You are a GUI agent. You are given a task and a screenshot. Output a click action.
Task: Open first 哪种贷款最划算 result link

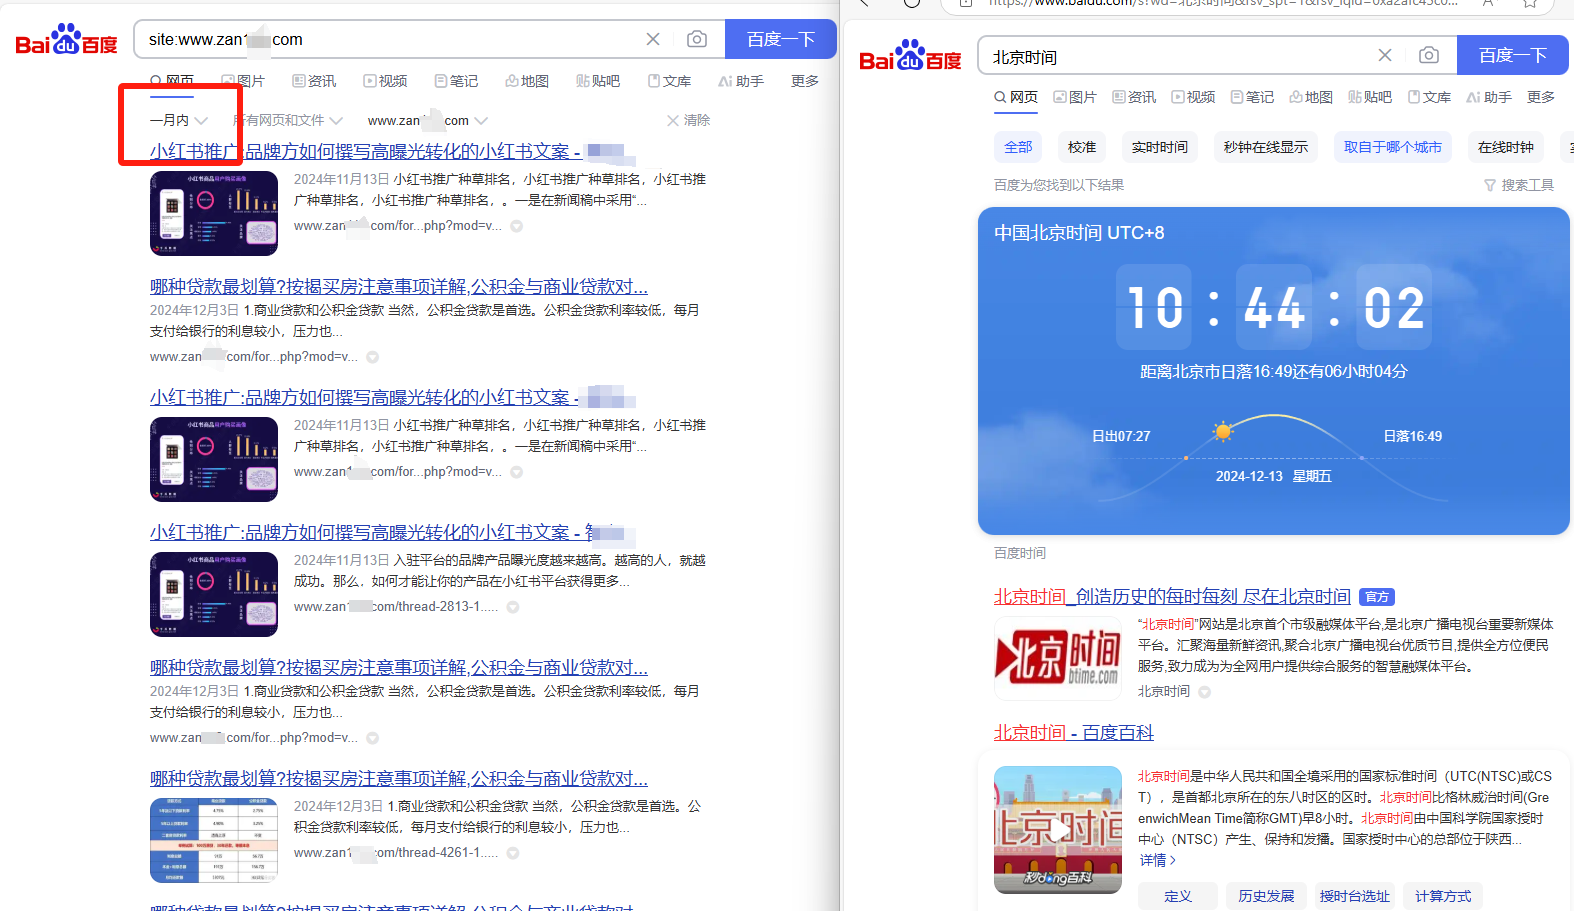click(399, 286)
